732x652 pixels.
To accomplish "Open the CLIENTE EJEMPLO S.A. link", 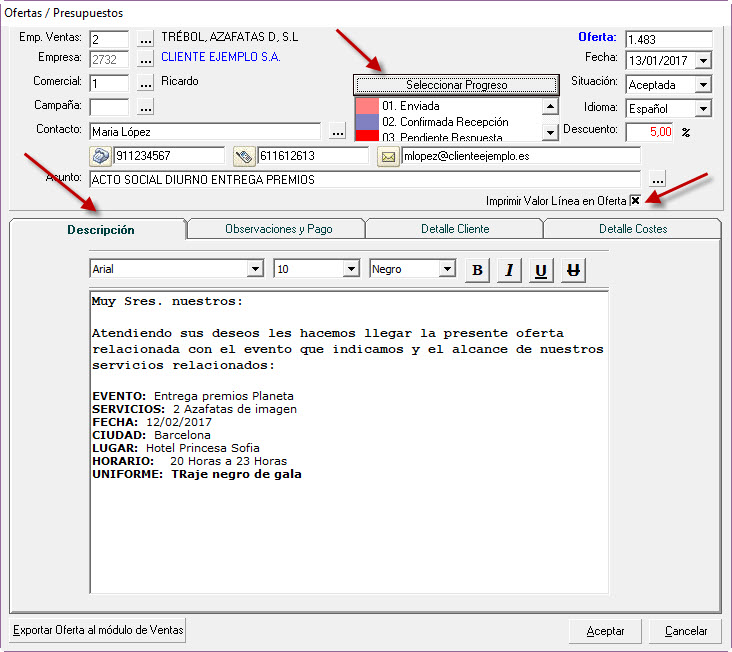I will tap(221, 57).
